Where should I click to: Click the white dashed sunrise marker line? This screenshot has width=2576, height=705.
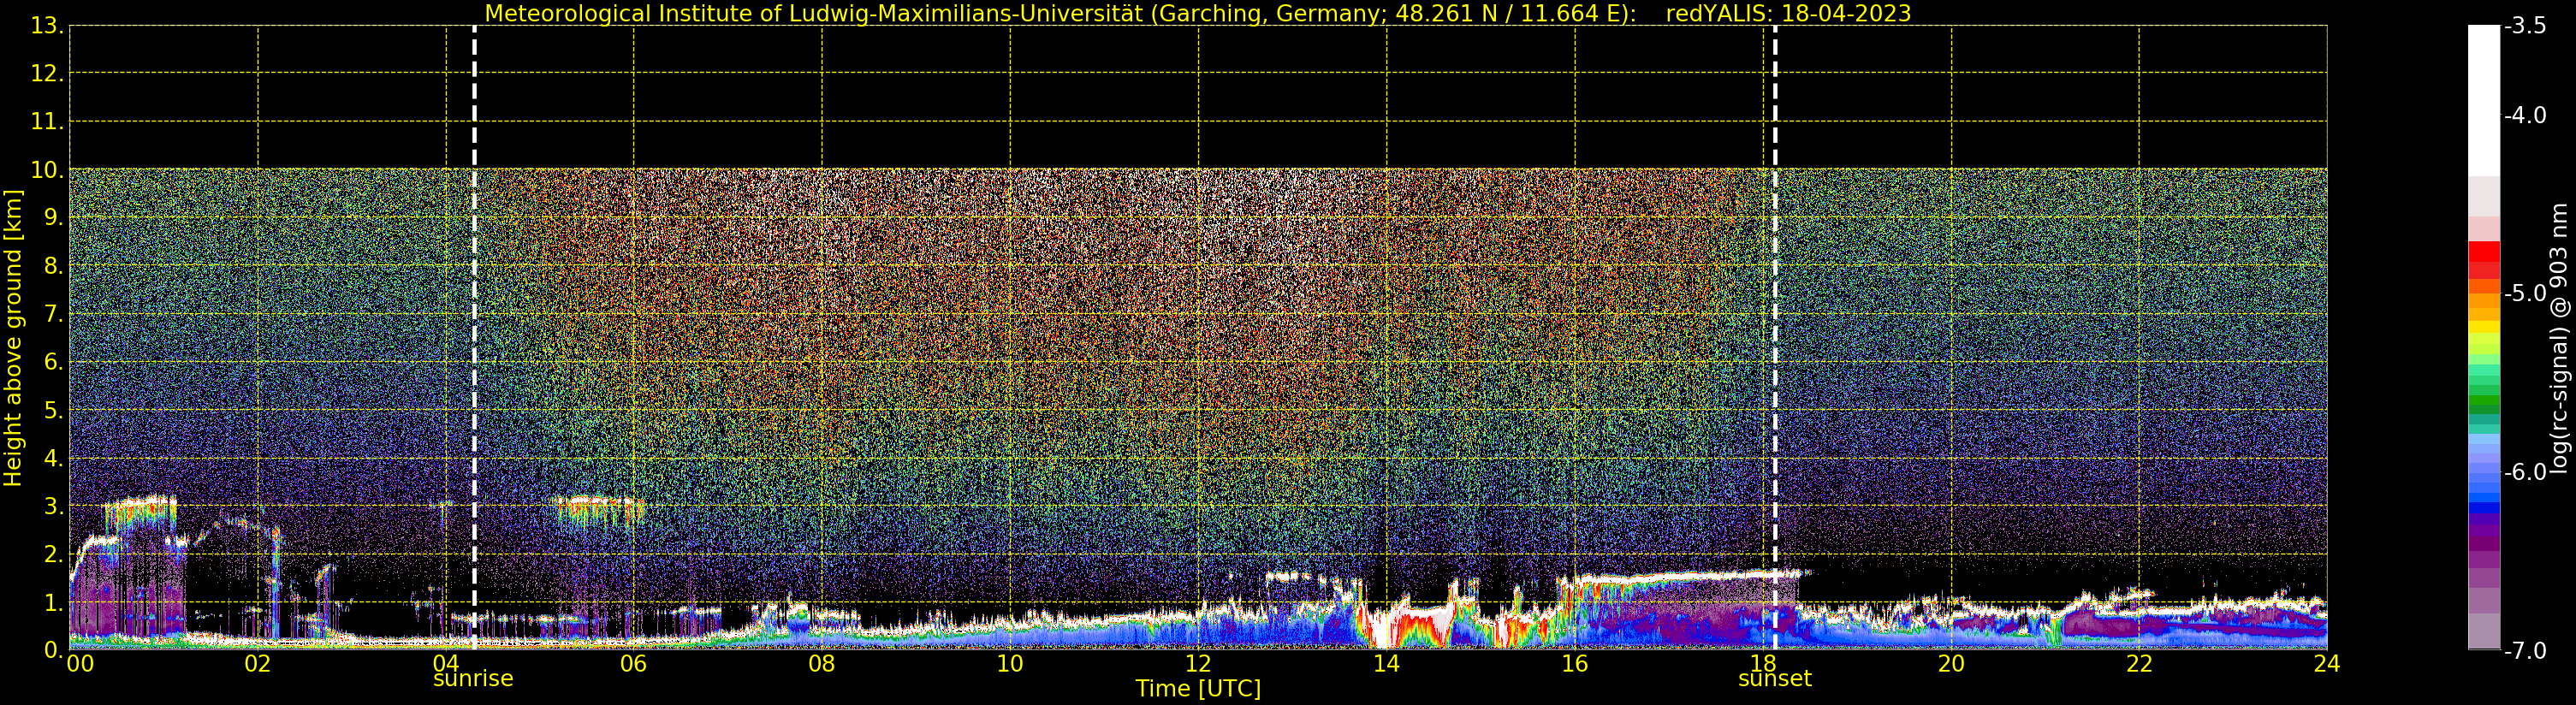(474, 338)
